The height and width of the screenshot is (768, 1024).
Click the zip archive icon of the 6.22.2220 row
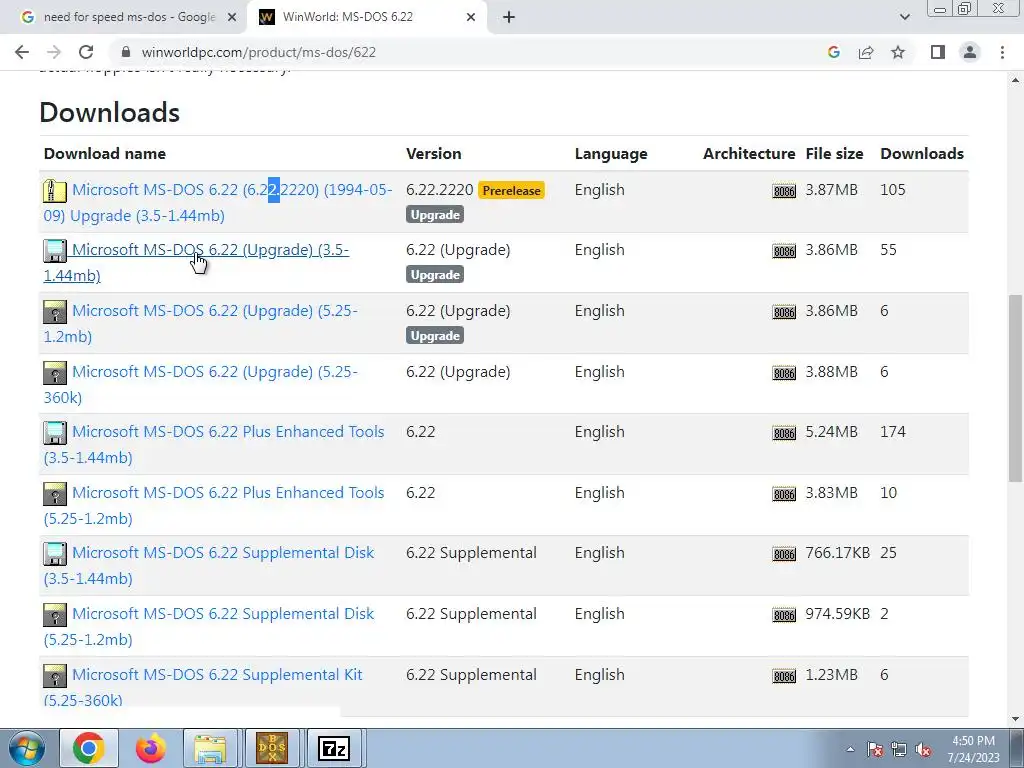click(55, 191)
